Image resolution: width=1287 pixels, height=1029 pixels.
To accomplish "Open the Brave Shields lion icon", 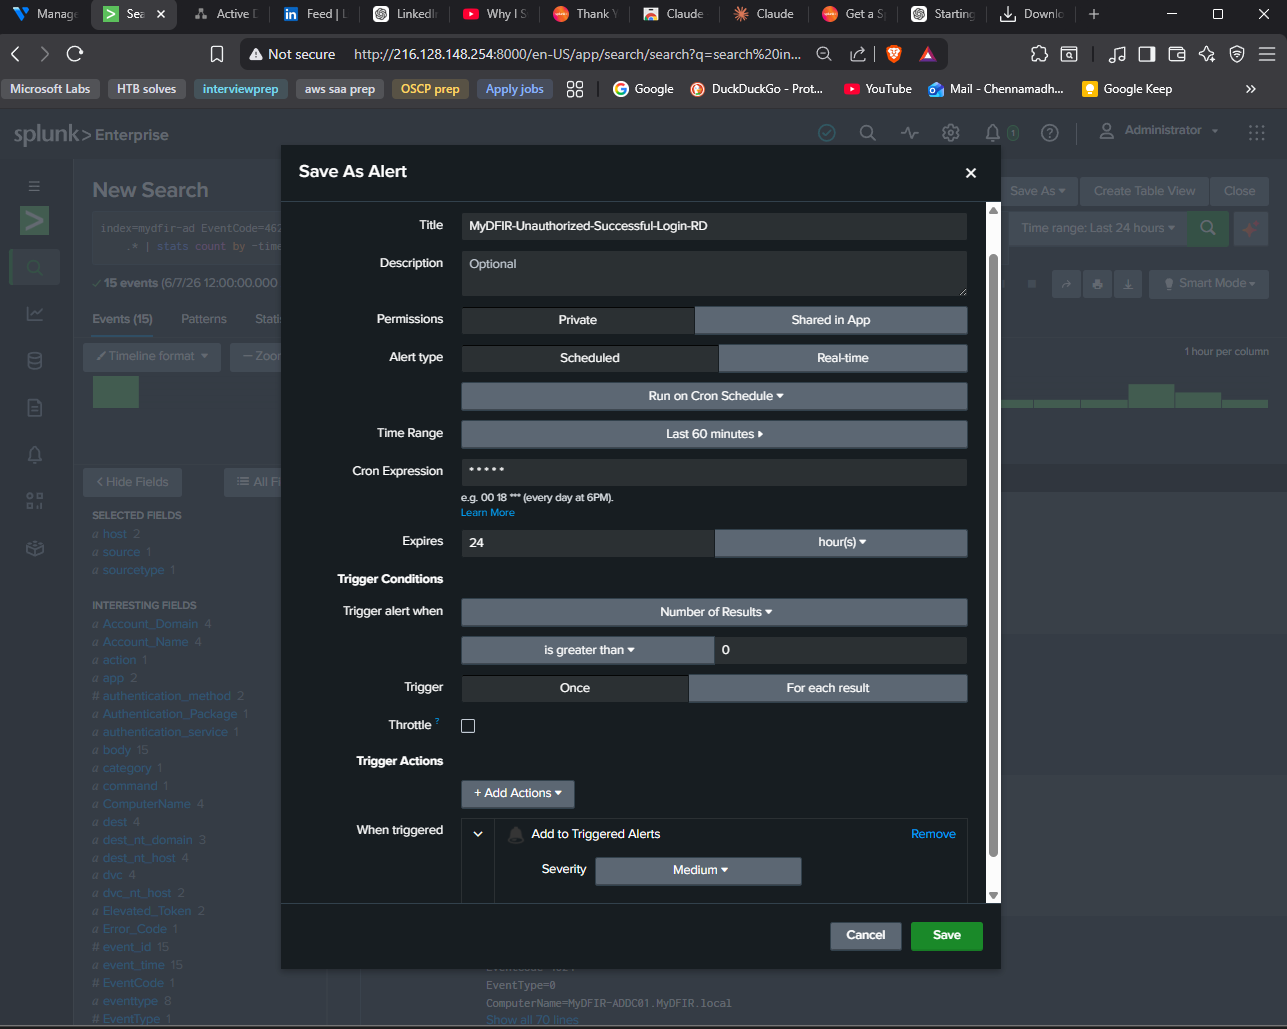I will (x=894, y=54).
